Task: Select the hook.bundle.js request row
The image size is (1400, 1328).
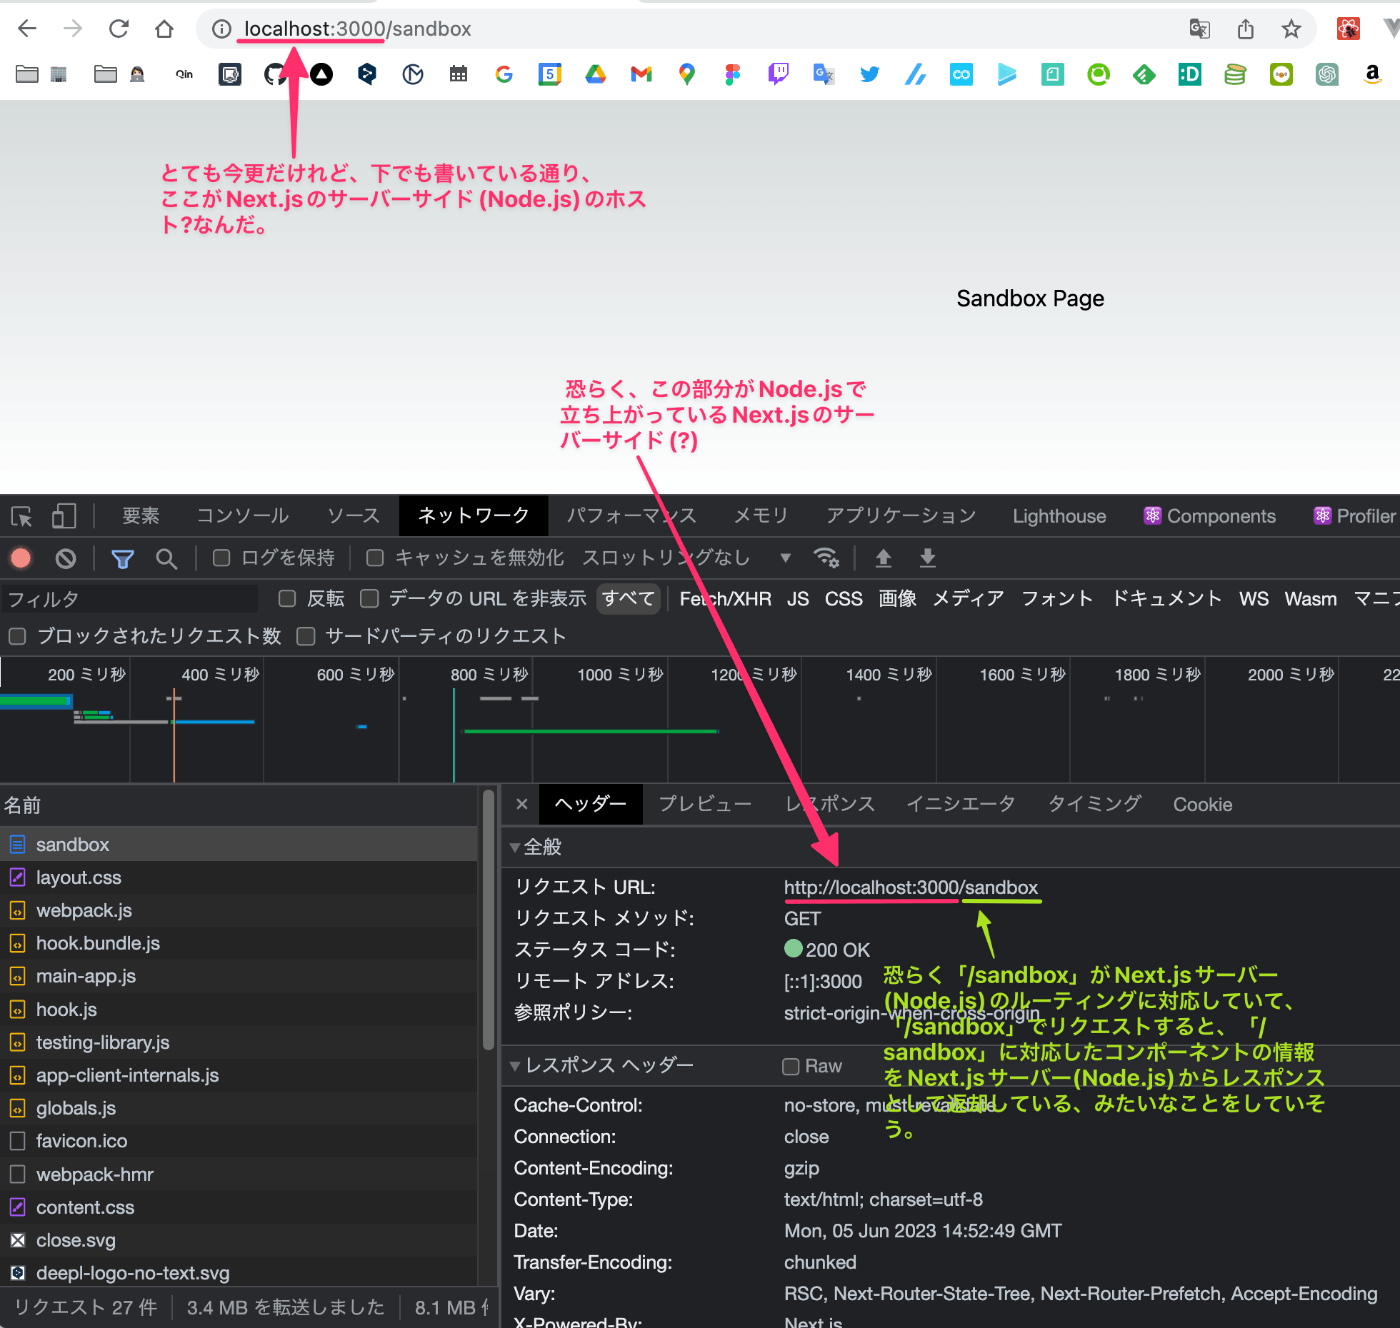Action: tap(238, 943)
